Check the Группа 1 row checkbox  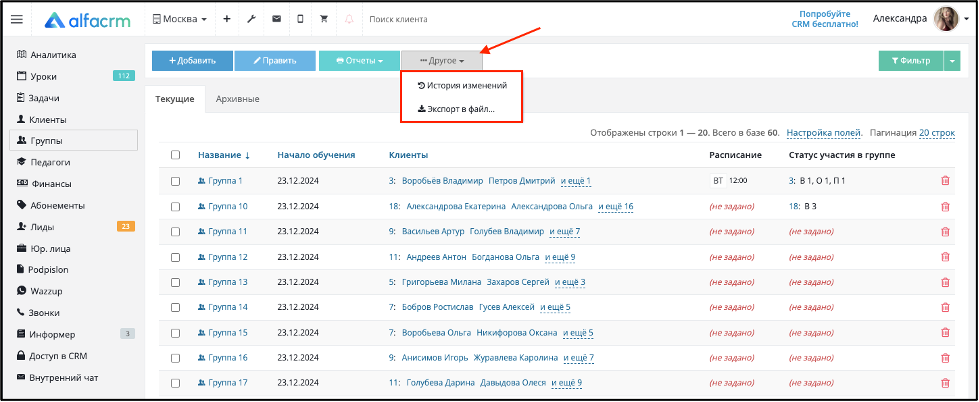tap(175, 181)
